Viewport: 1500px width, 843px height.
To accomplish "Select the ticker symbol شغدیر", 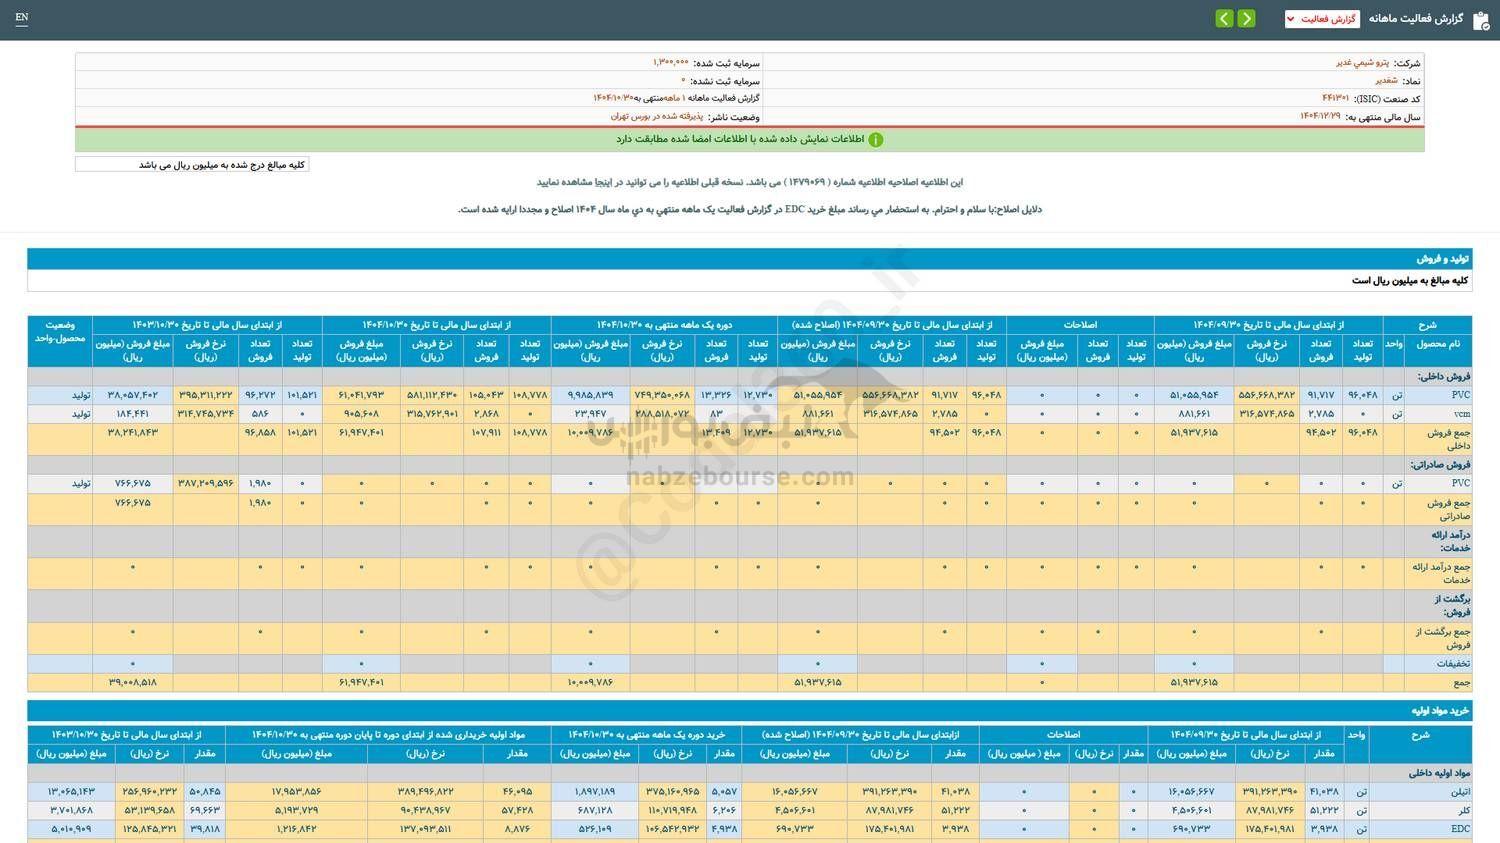I will (x=1389, y=80).
